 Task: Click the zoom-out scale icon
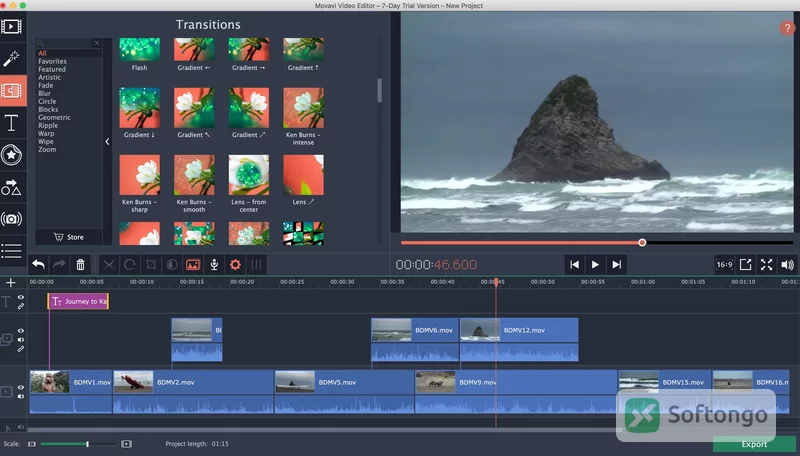click(32, 444)
